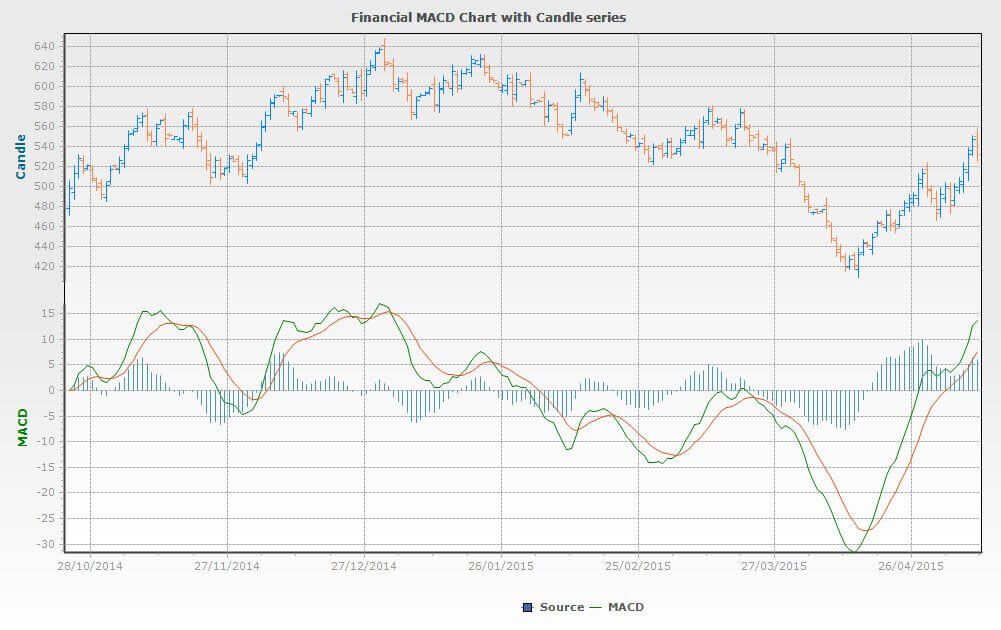1001x630 pixels.
Task: Click the 25/02/2015 date label
Action: [x=637, y=566]
